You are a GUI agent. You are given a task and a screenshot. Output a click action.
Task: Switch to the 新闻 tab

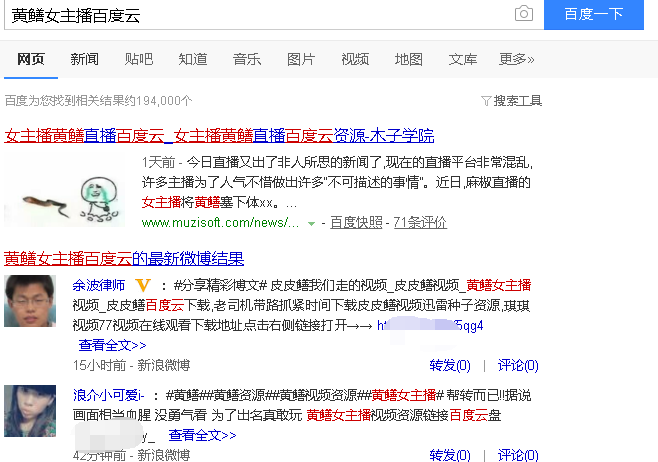pyautogui.click(x=84, y=59)
